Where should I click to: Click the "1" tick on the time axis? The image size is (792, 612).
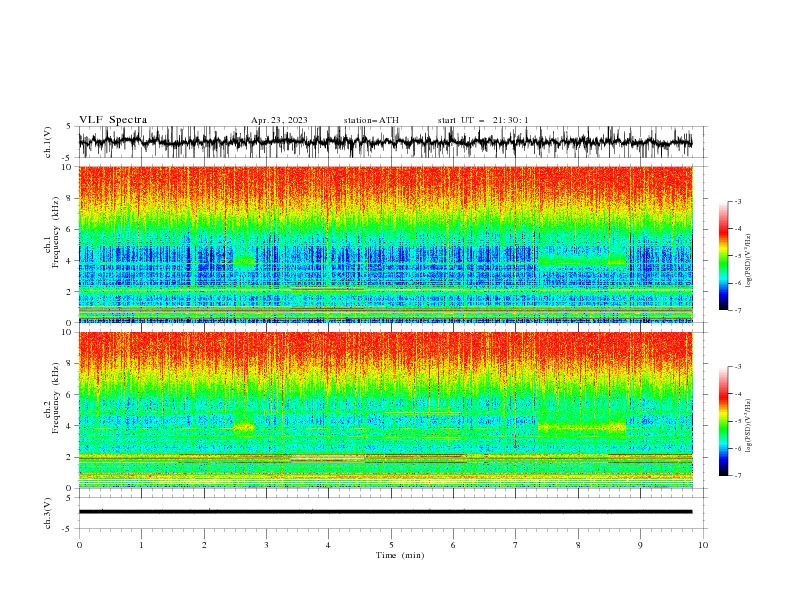141,545
